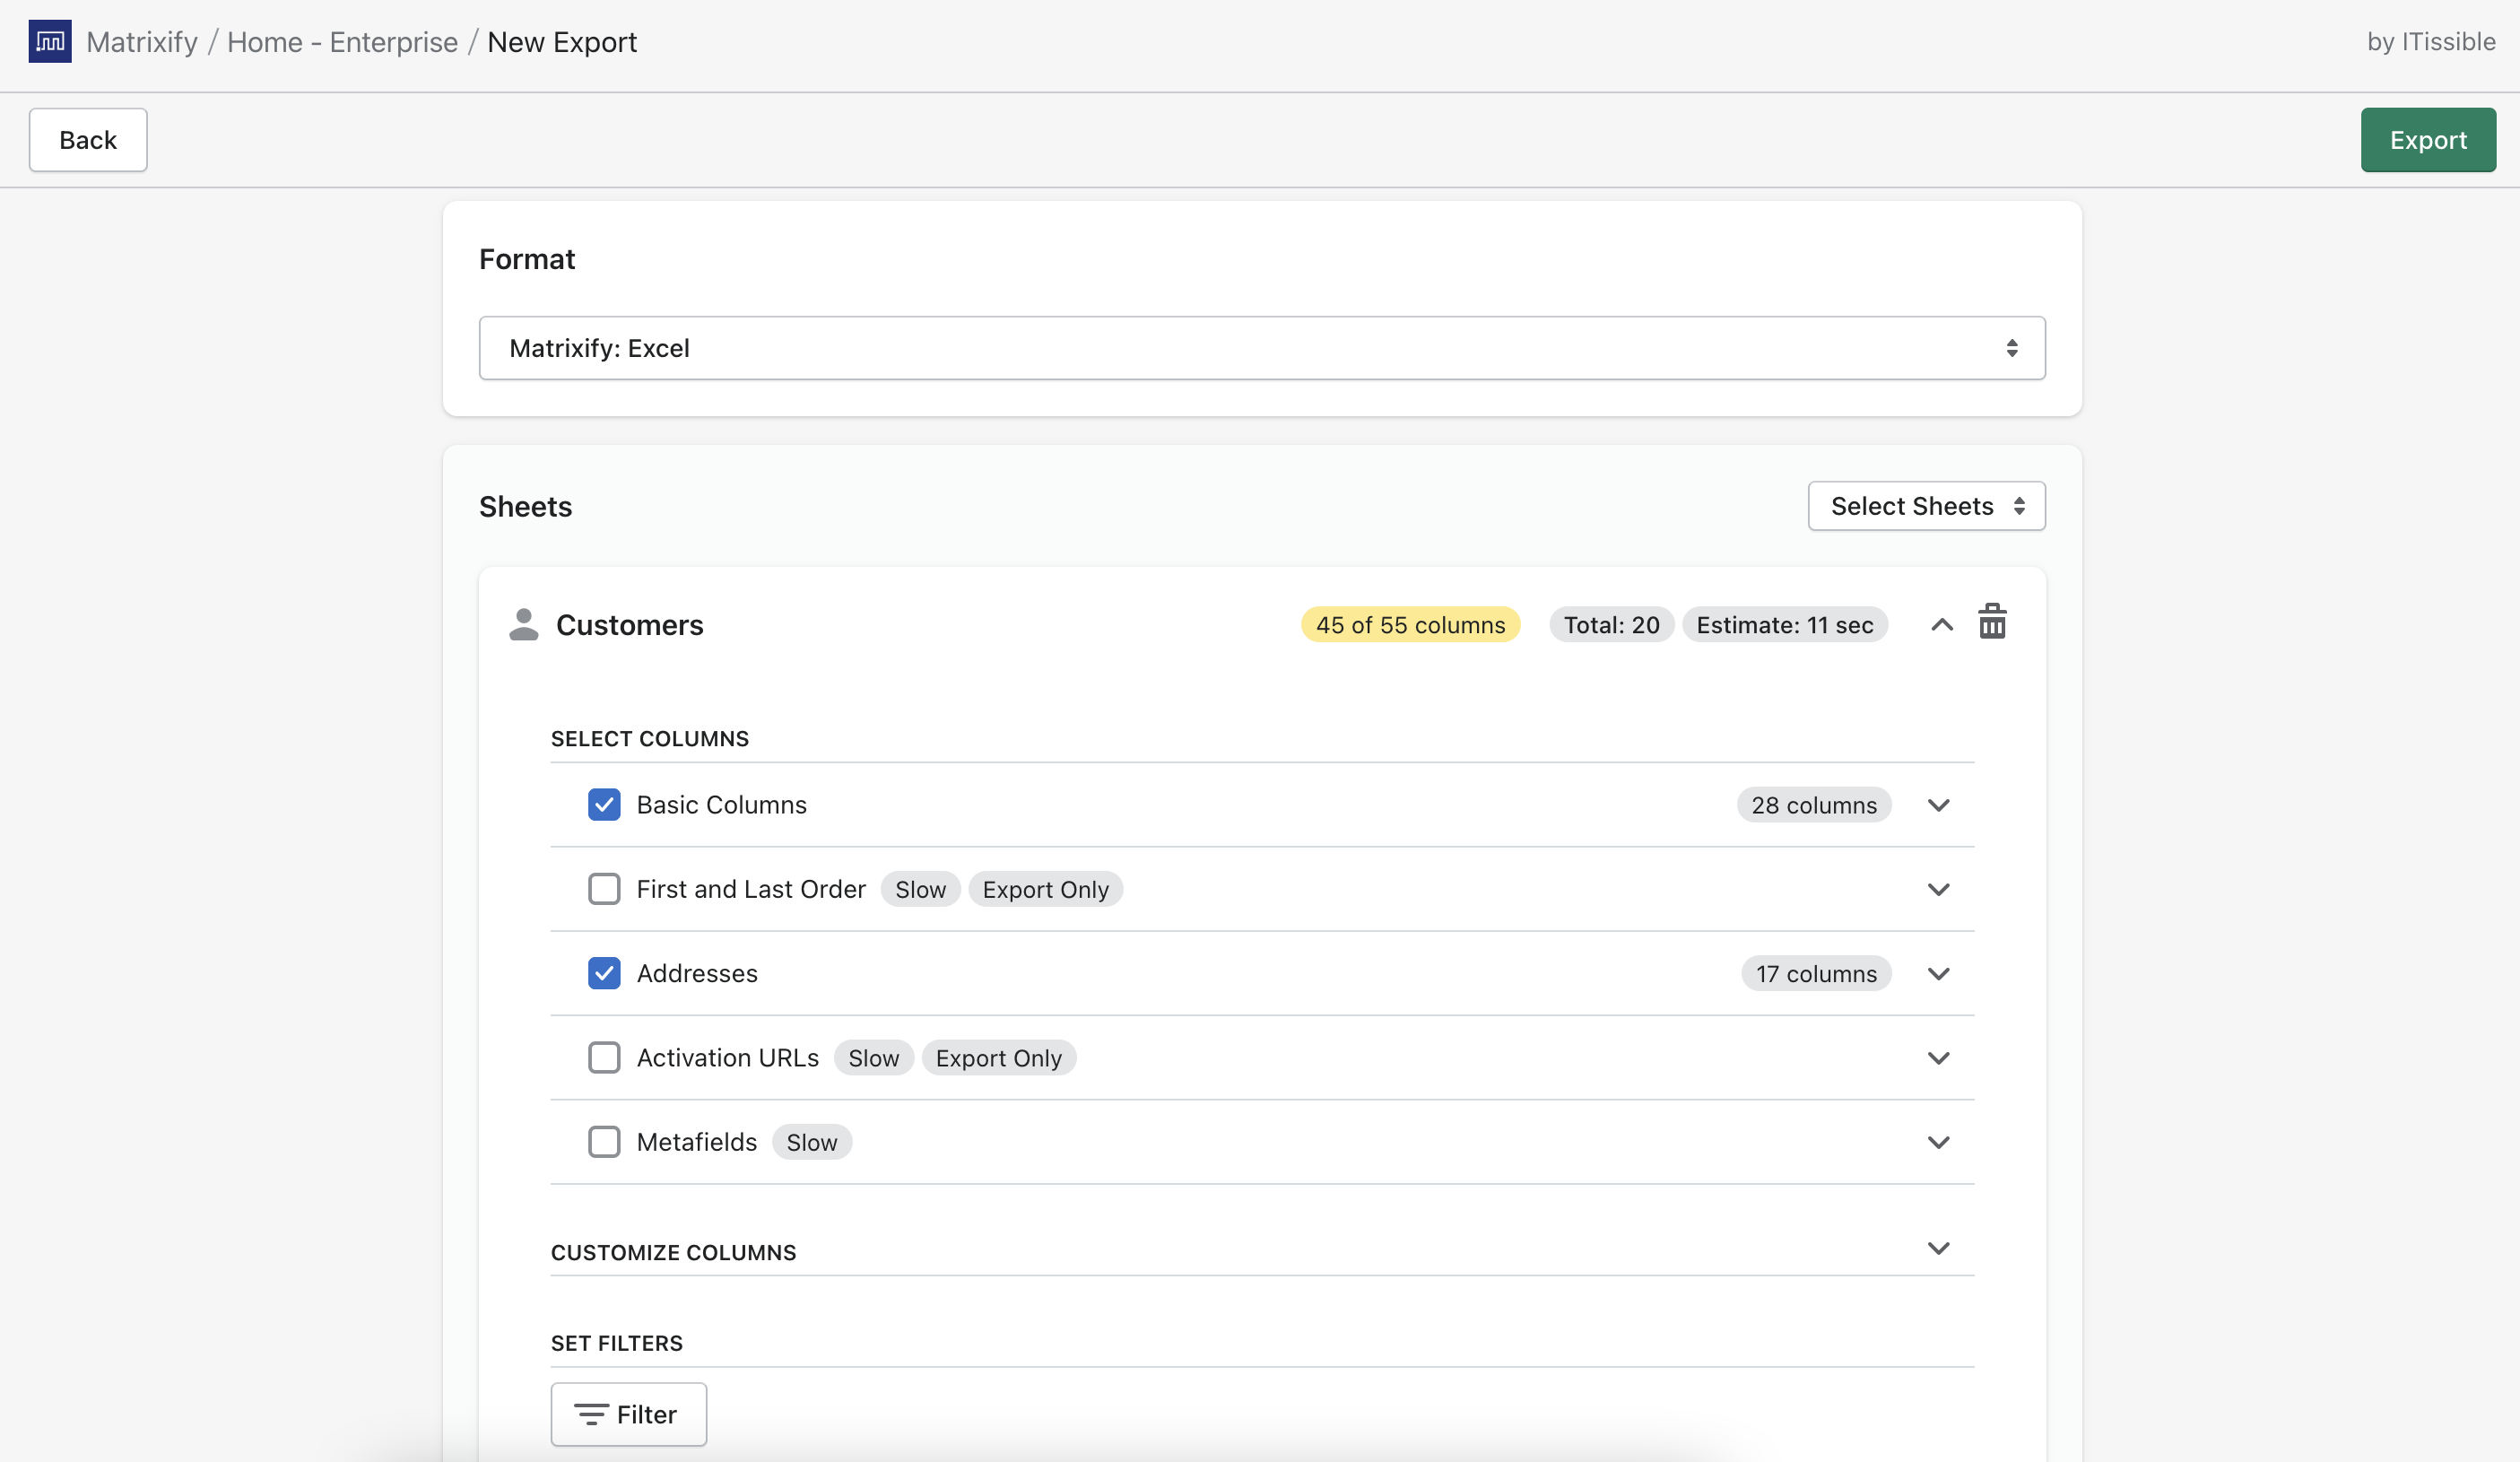The image size is (2520, 1462).
Task: Expand the Customize Columns section
Action: pyautogui.click(x=1938, y=1248)
